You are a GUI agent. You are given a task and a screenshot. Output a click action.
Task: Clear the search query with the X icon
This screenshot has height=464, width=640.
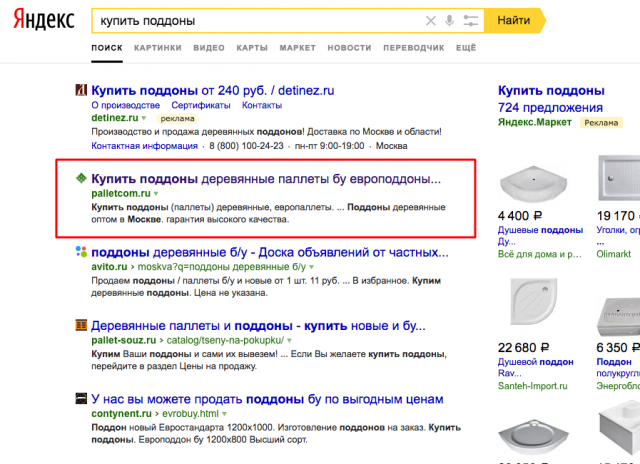[x=431, y=20]
